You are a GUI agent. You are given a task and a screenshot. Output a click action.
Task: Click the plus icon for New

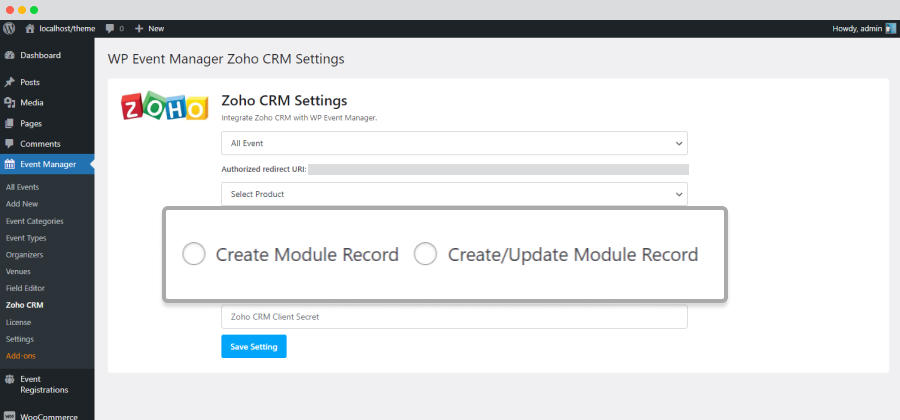pos(138,28)
